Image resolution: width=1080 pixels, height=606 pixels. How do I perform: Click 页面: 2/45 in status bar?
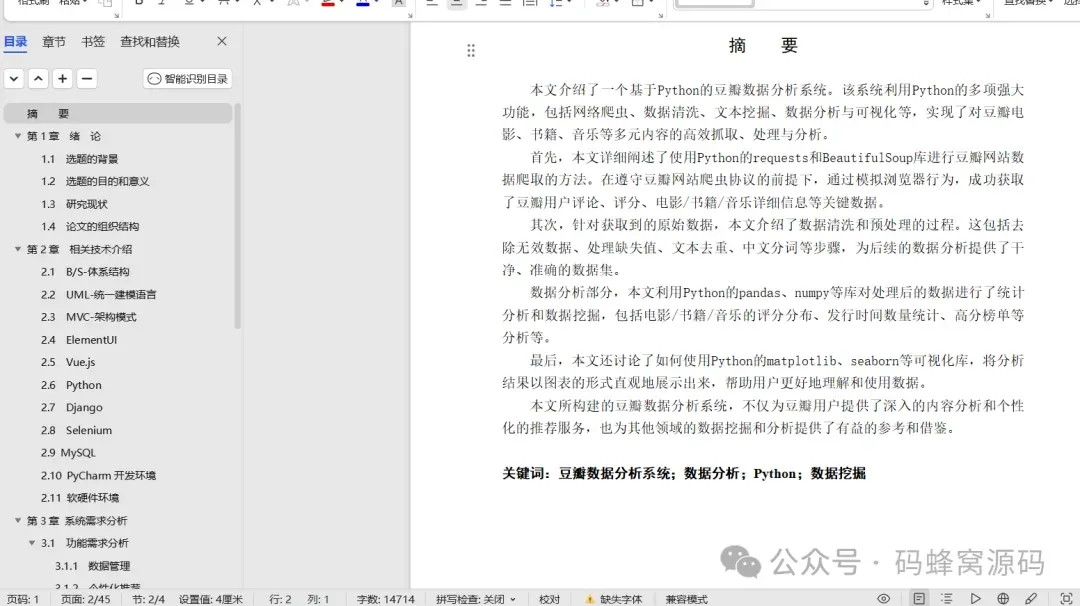click(85, 599)
